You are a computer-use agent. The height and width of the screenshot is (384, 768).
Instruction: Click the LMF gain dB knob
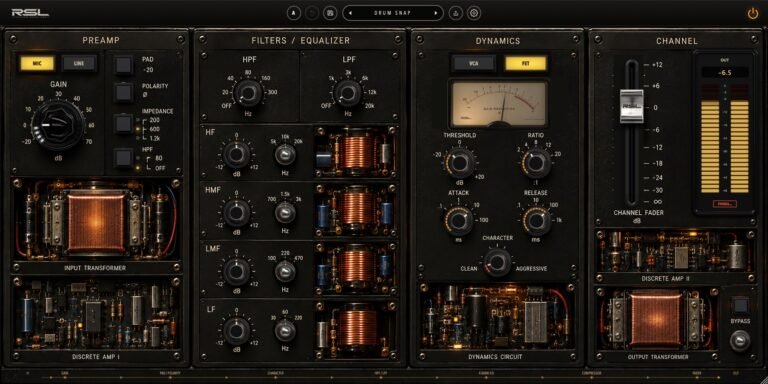point(237,272)
